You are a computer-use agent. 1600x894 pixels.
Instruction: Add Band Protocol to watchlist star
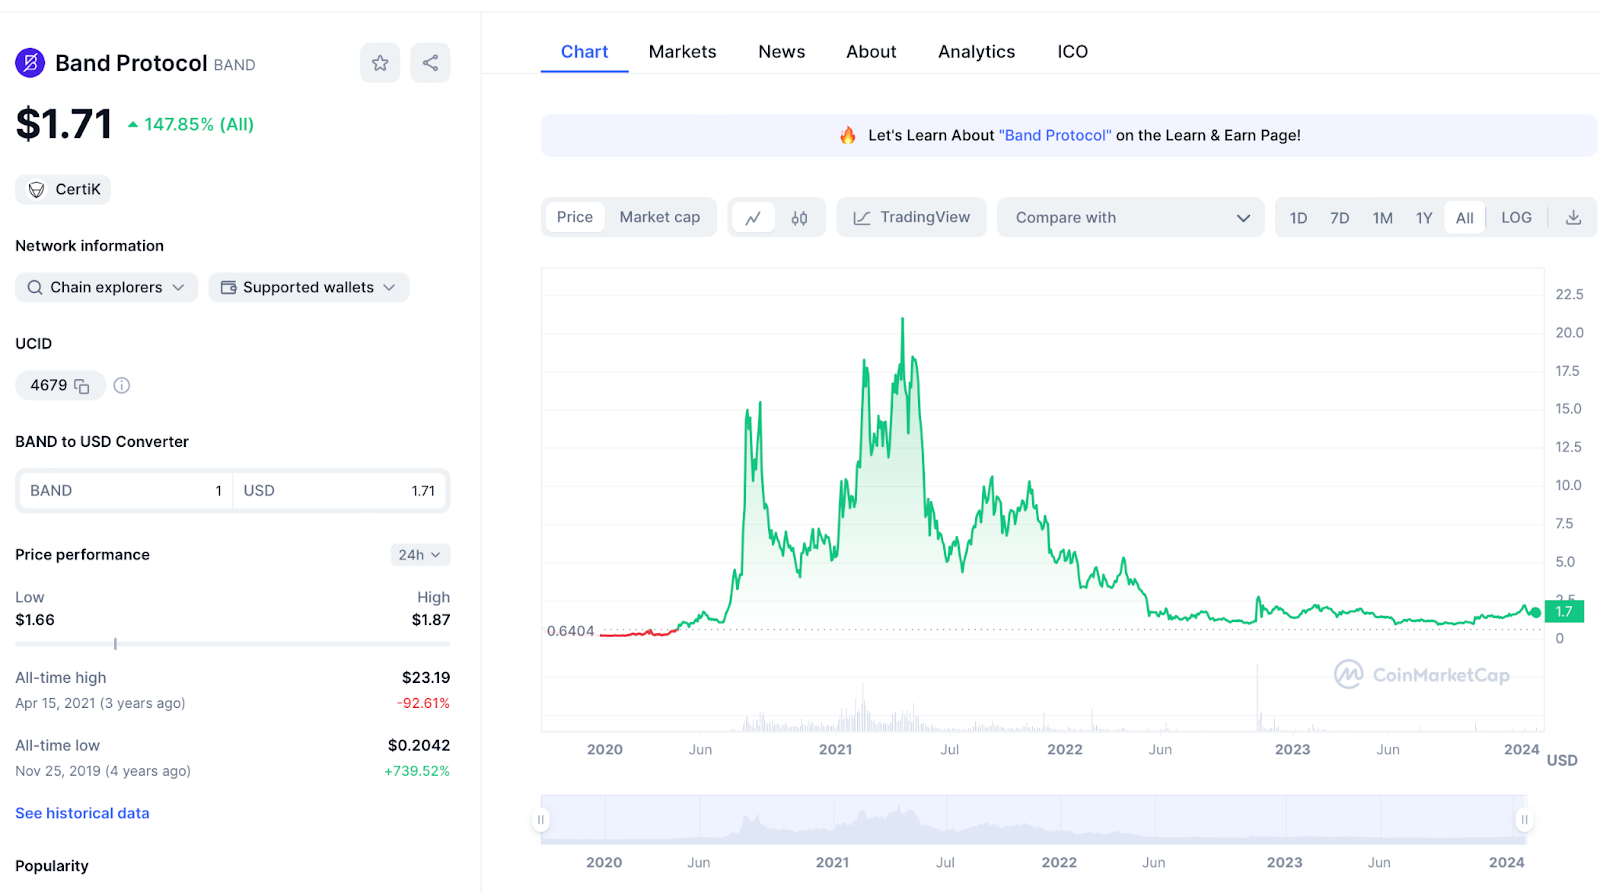[380, 63]
